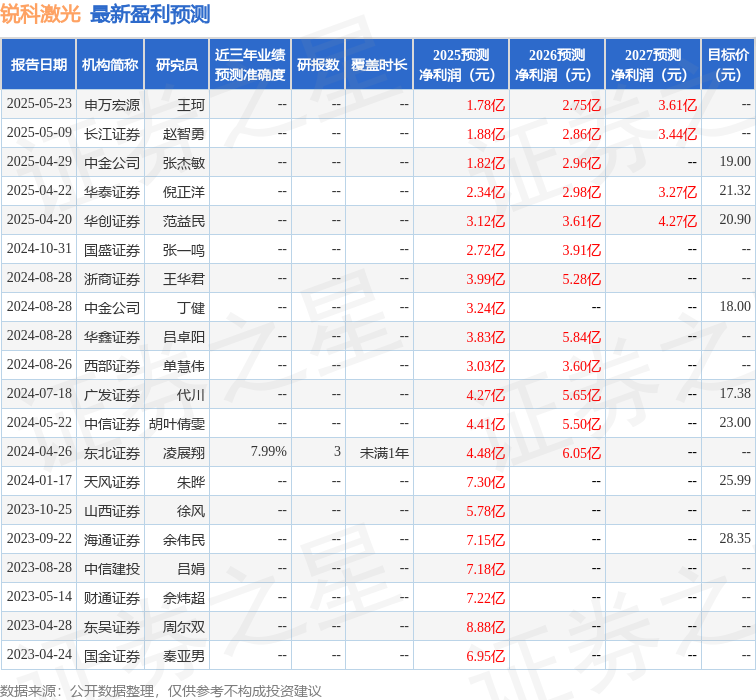Screen dimensions: 756x700
Task: Click researcher name 倪正洋
Action: click(184, 192)
